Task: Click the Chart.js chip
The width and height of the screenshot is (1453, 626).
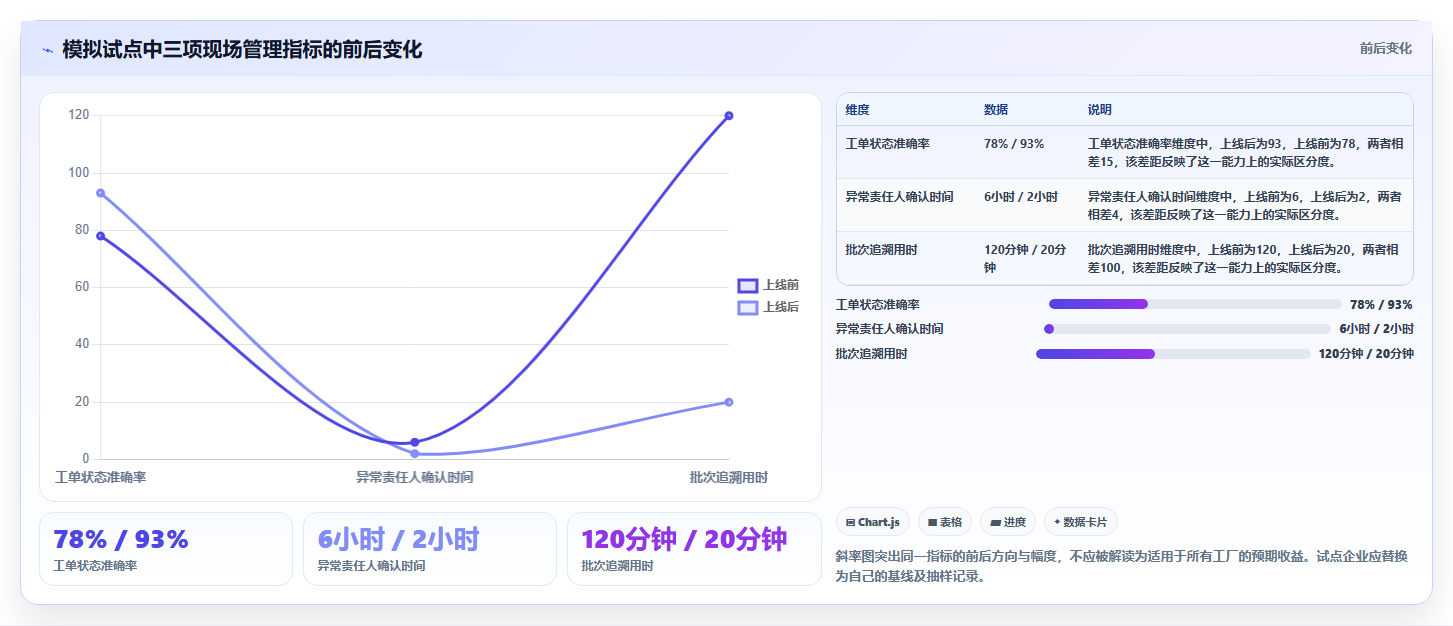Action: [x=872, y=522]
